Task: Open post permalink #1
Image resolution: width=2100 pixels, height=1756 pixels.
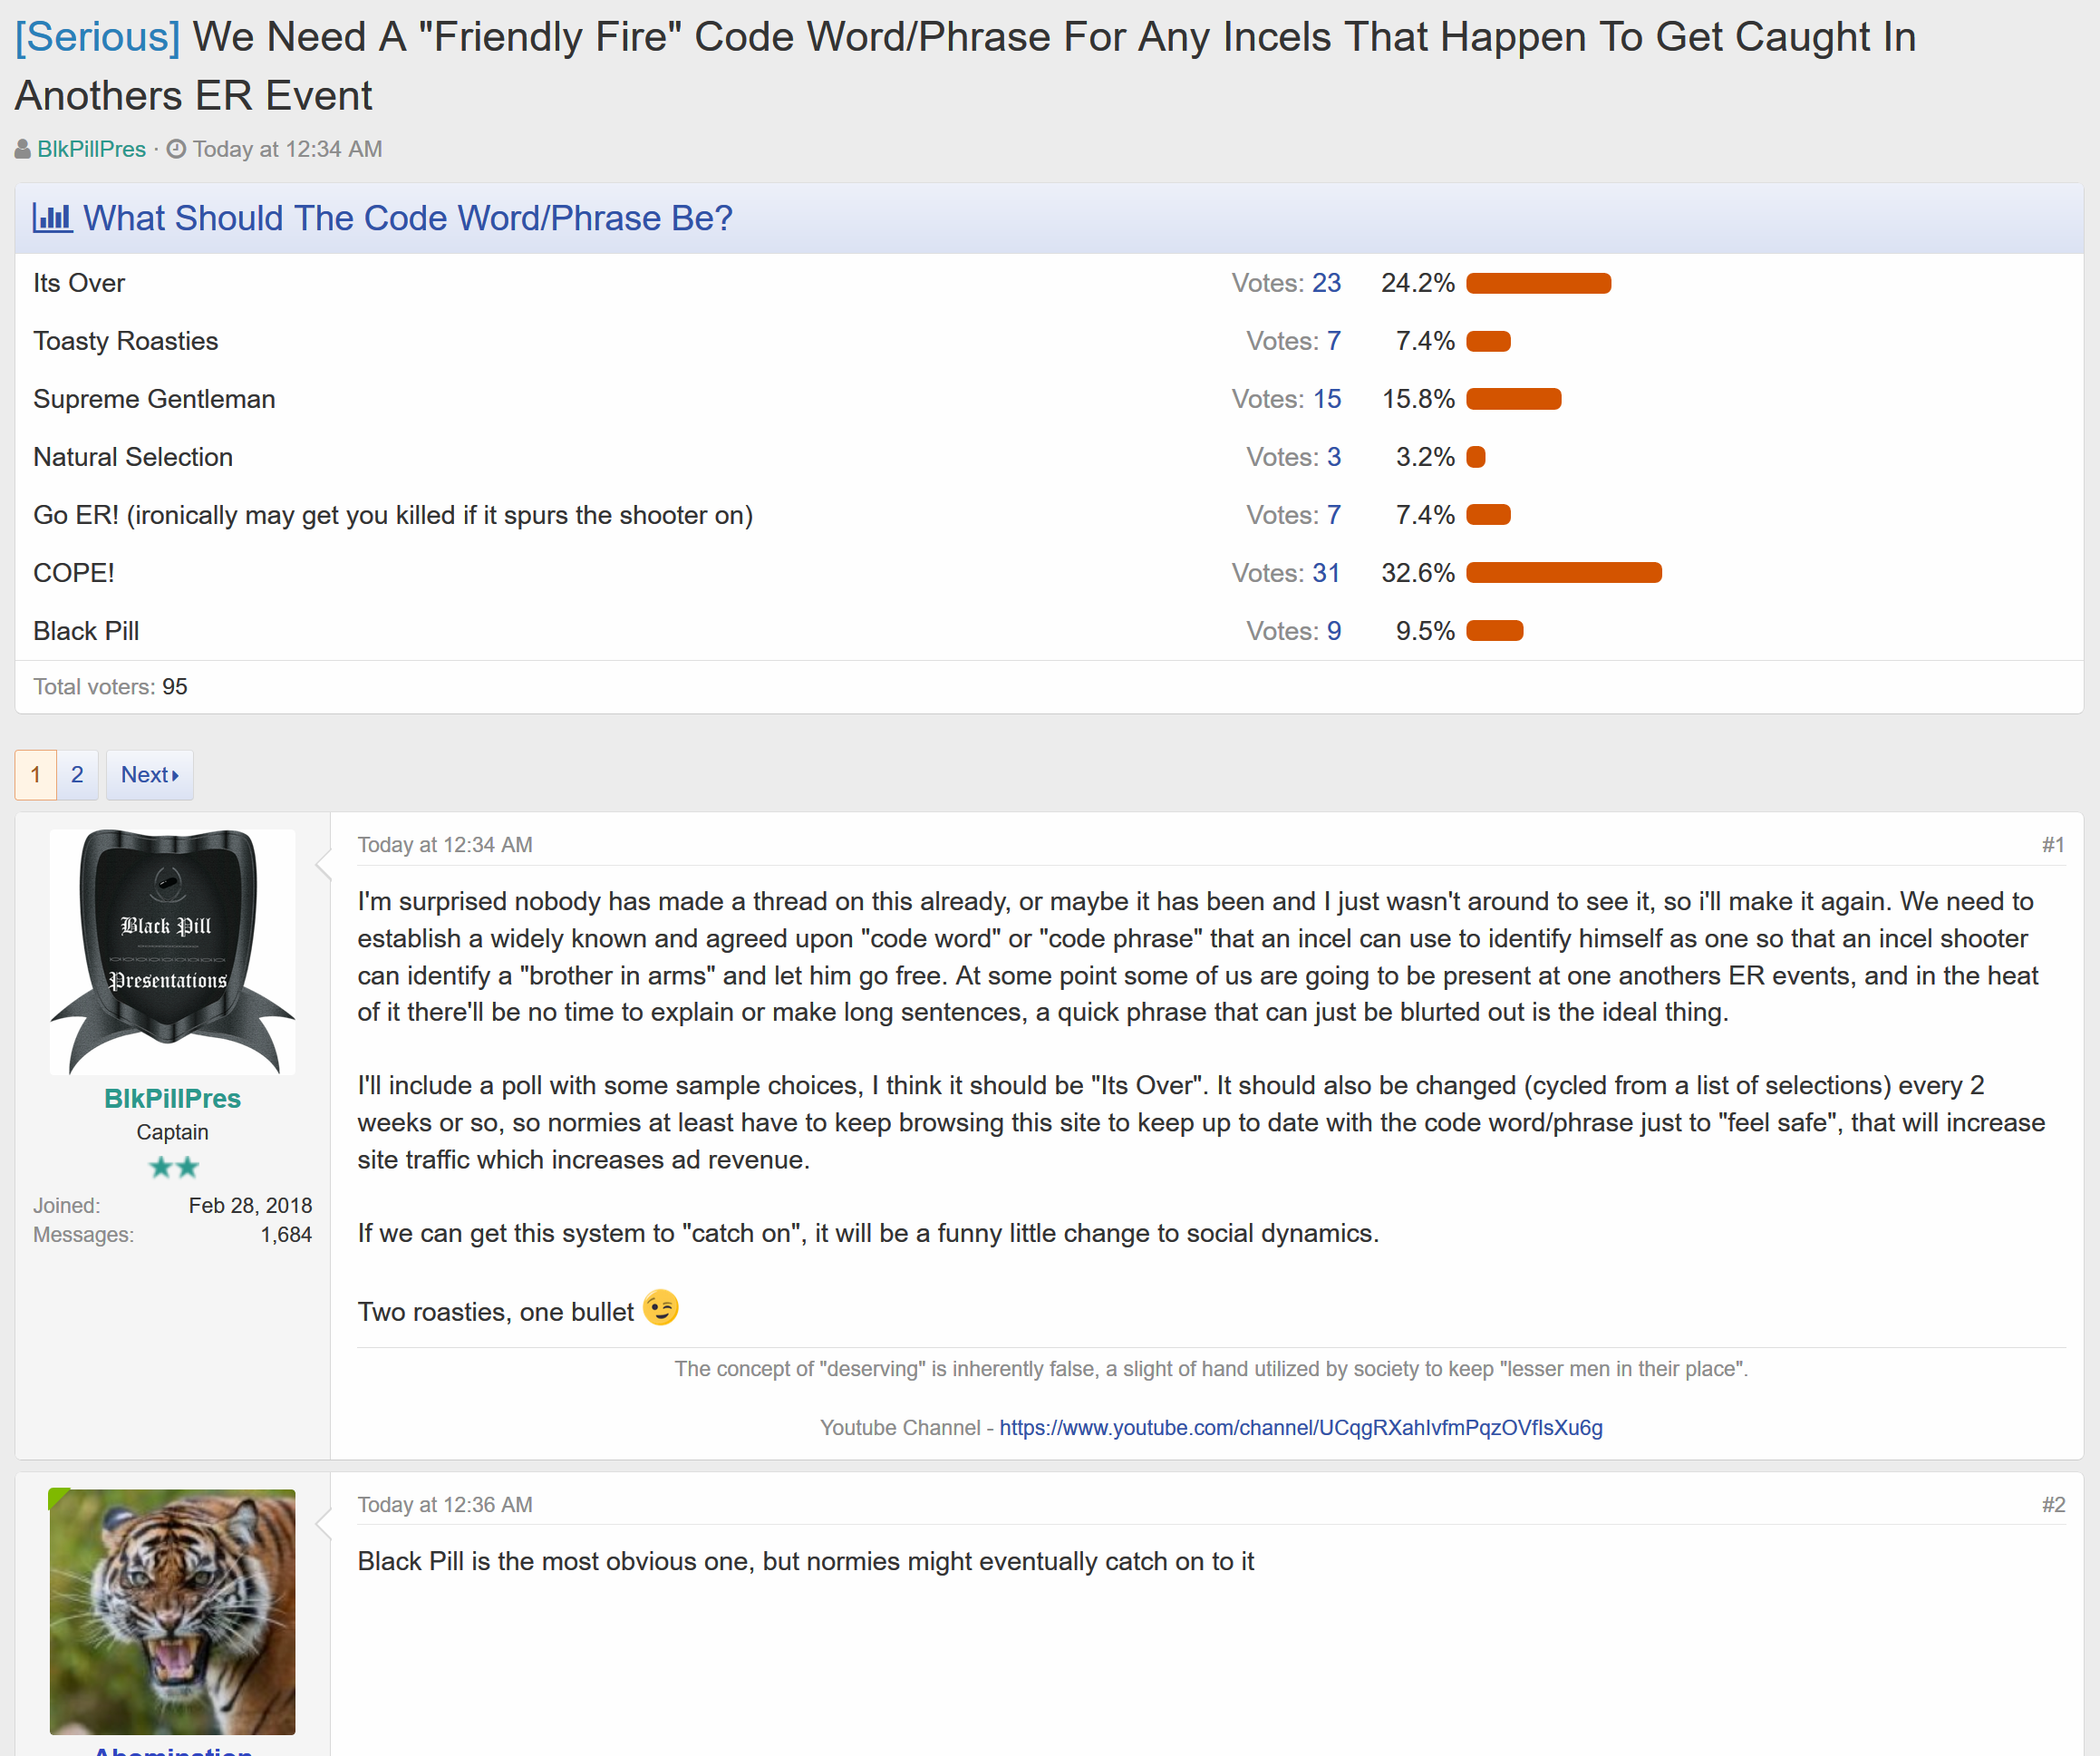Action: point(2053,845)
